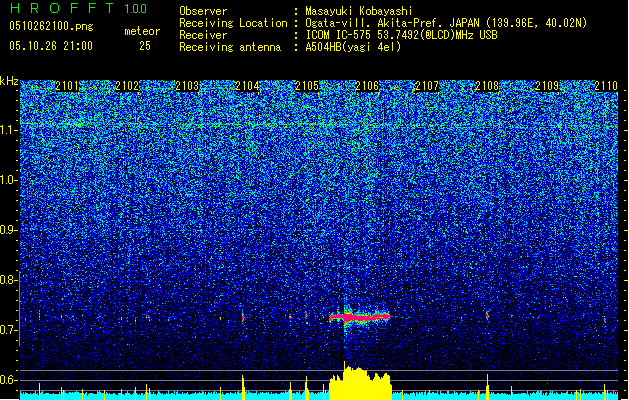This screenshot has width=629, height=400.
Task: Click the date 05.10.26 21:00
Action: (51, 46)
